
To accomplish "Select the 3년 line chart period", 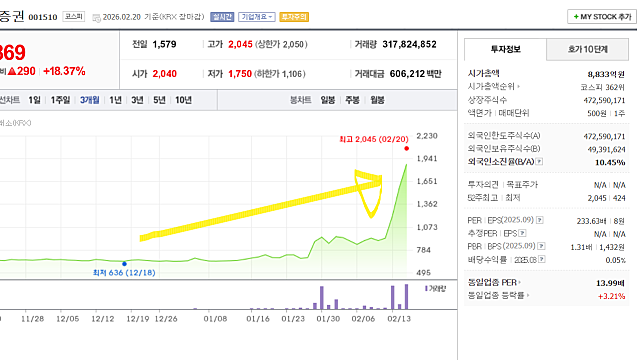I will 137,100.
